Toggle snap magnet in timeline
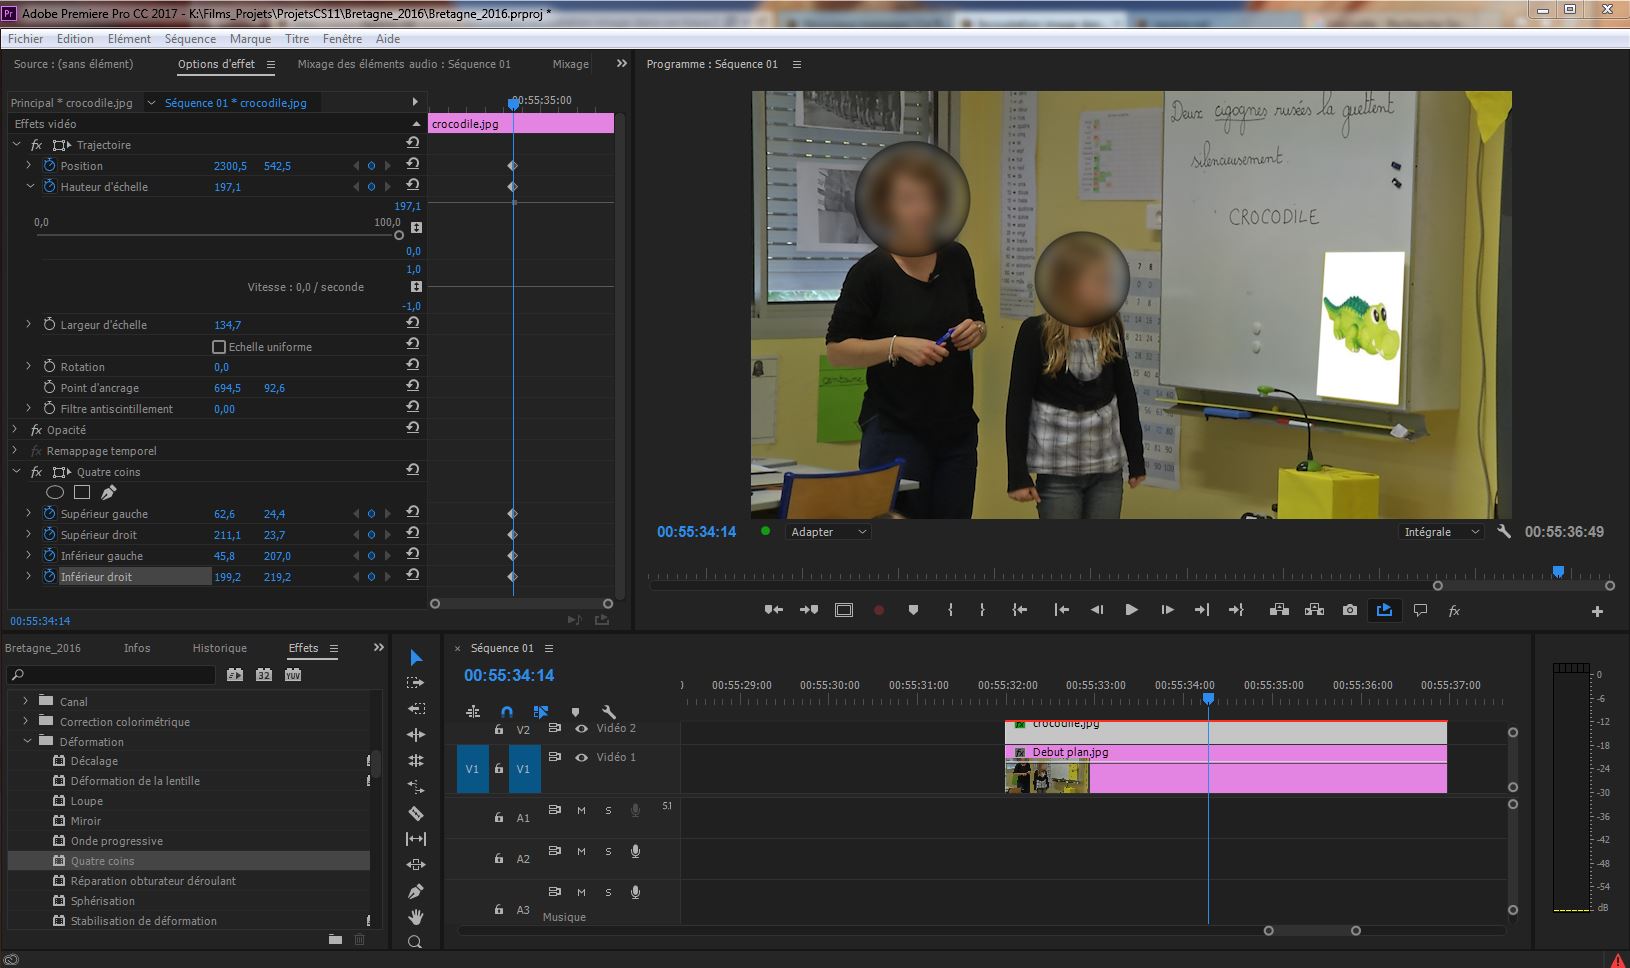1630x968 pixels. [507, 712]
